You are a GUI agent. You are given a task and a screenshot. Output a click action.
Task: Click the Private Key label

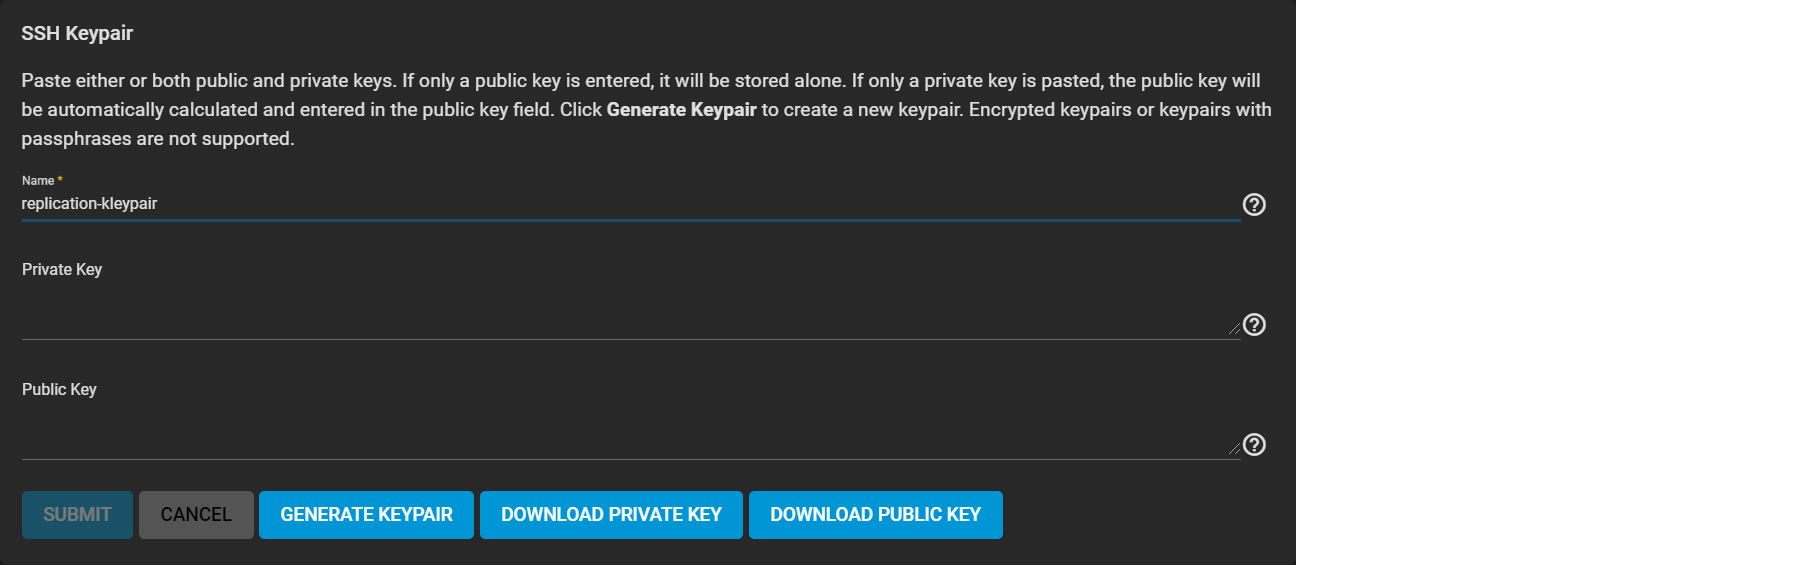tap(62, 269)
